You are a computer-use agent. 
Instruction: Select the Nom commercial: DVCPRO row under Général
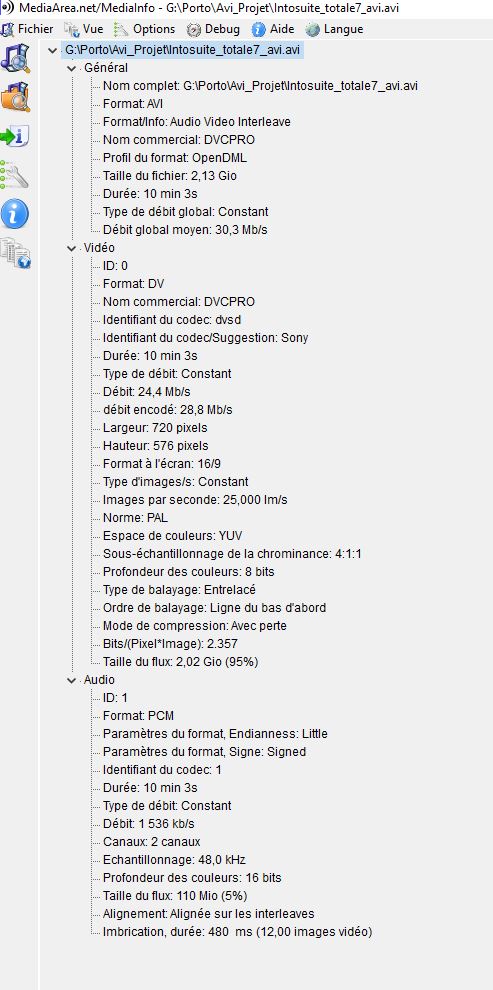point(179,140)
